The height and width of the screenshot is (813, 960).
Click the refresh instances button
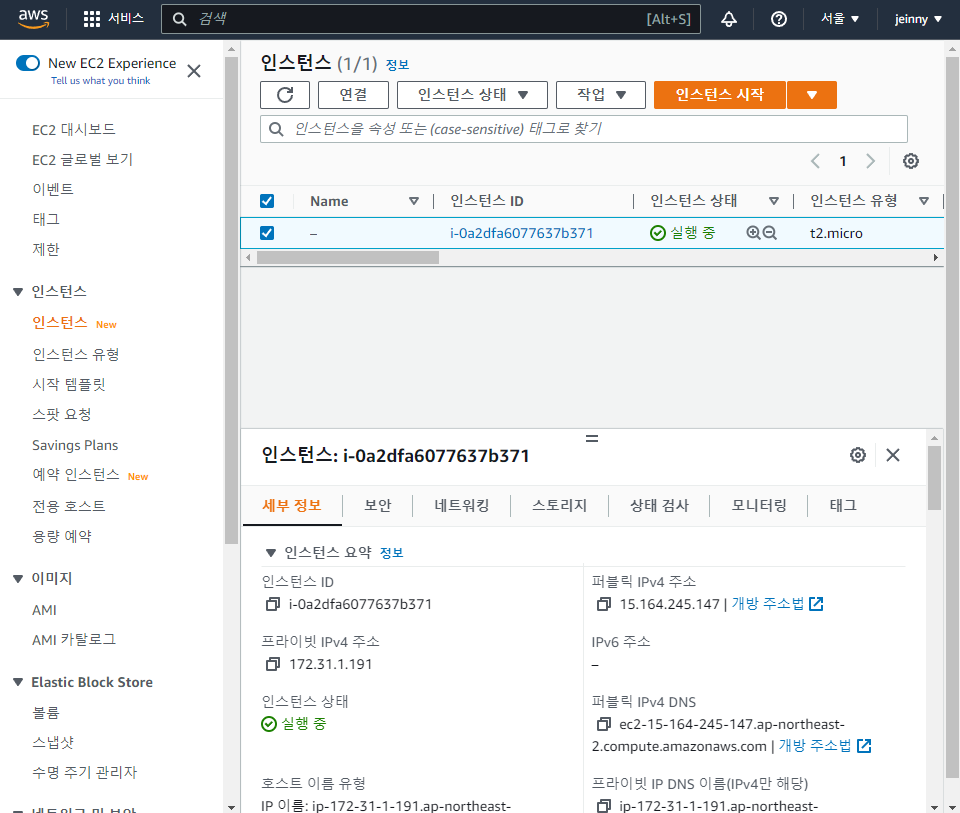pyautogui.click(x=285, y=95)
